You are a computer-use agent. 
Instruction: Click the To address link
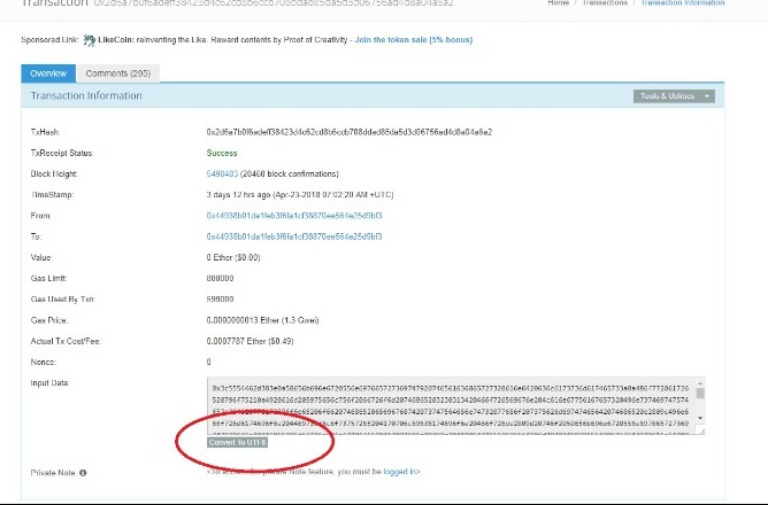click(294, 237)
